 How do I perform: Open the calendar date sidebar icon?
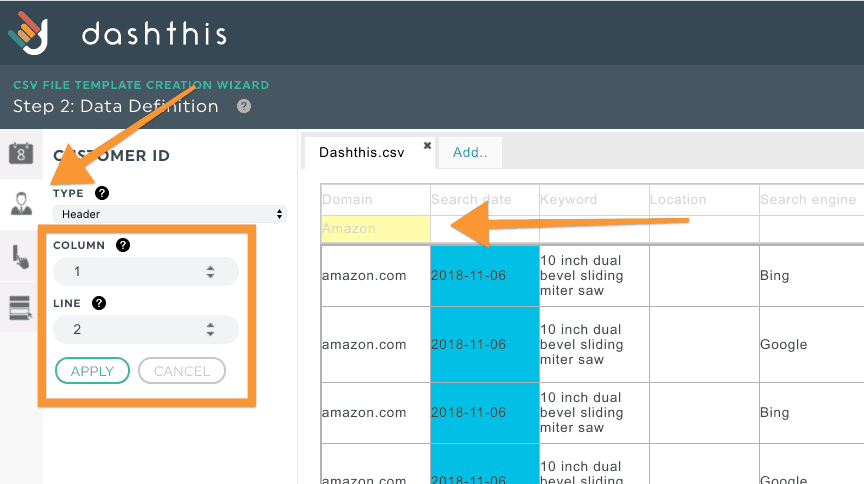click(x=21, y=153)
